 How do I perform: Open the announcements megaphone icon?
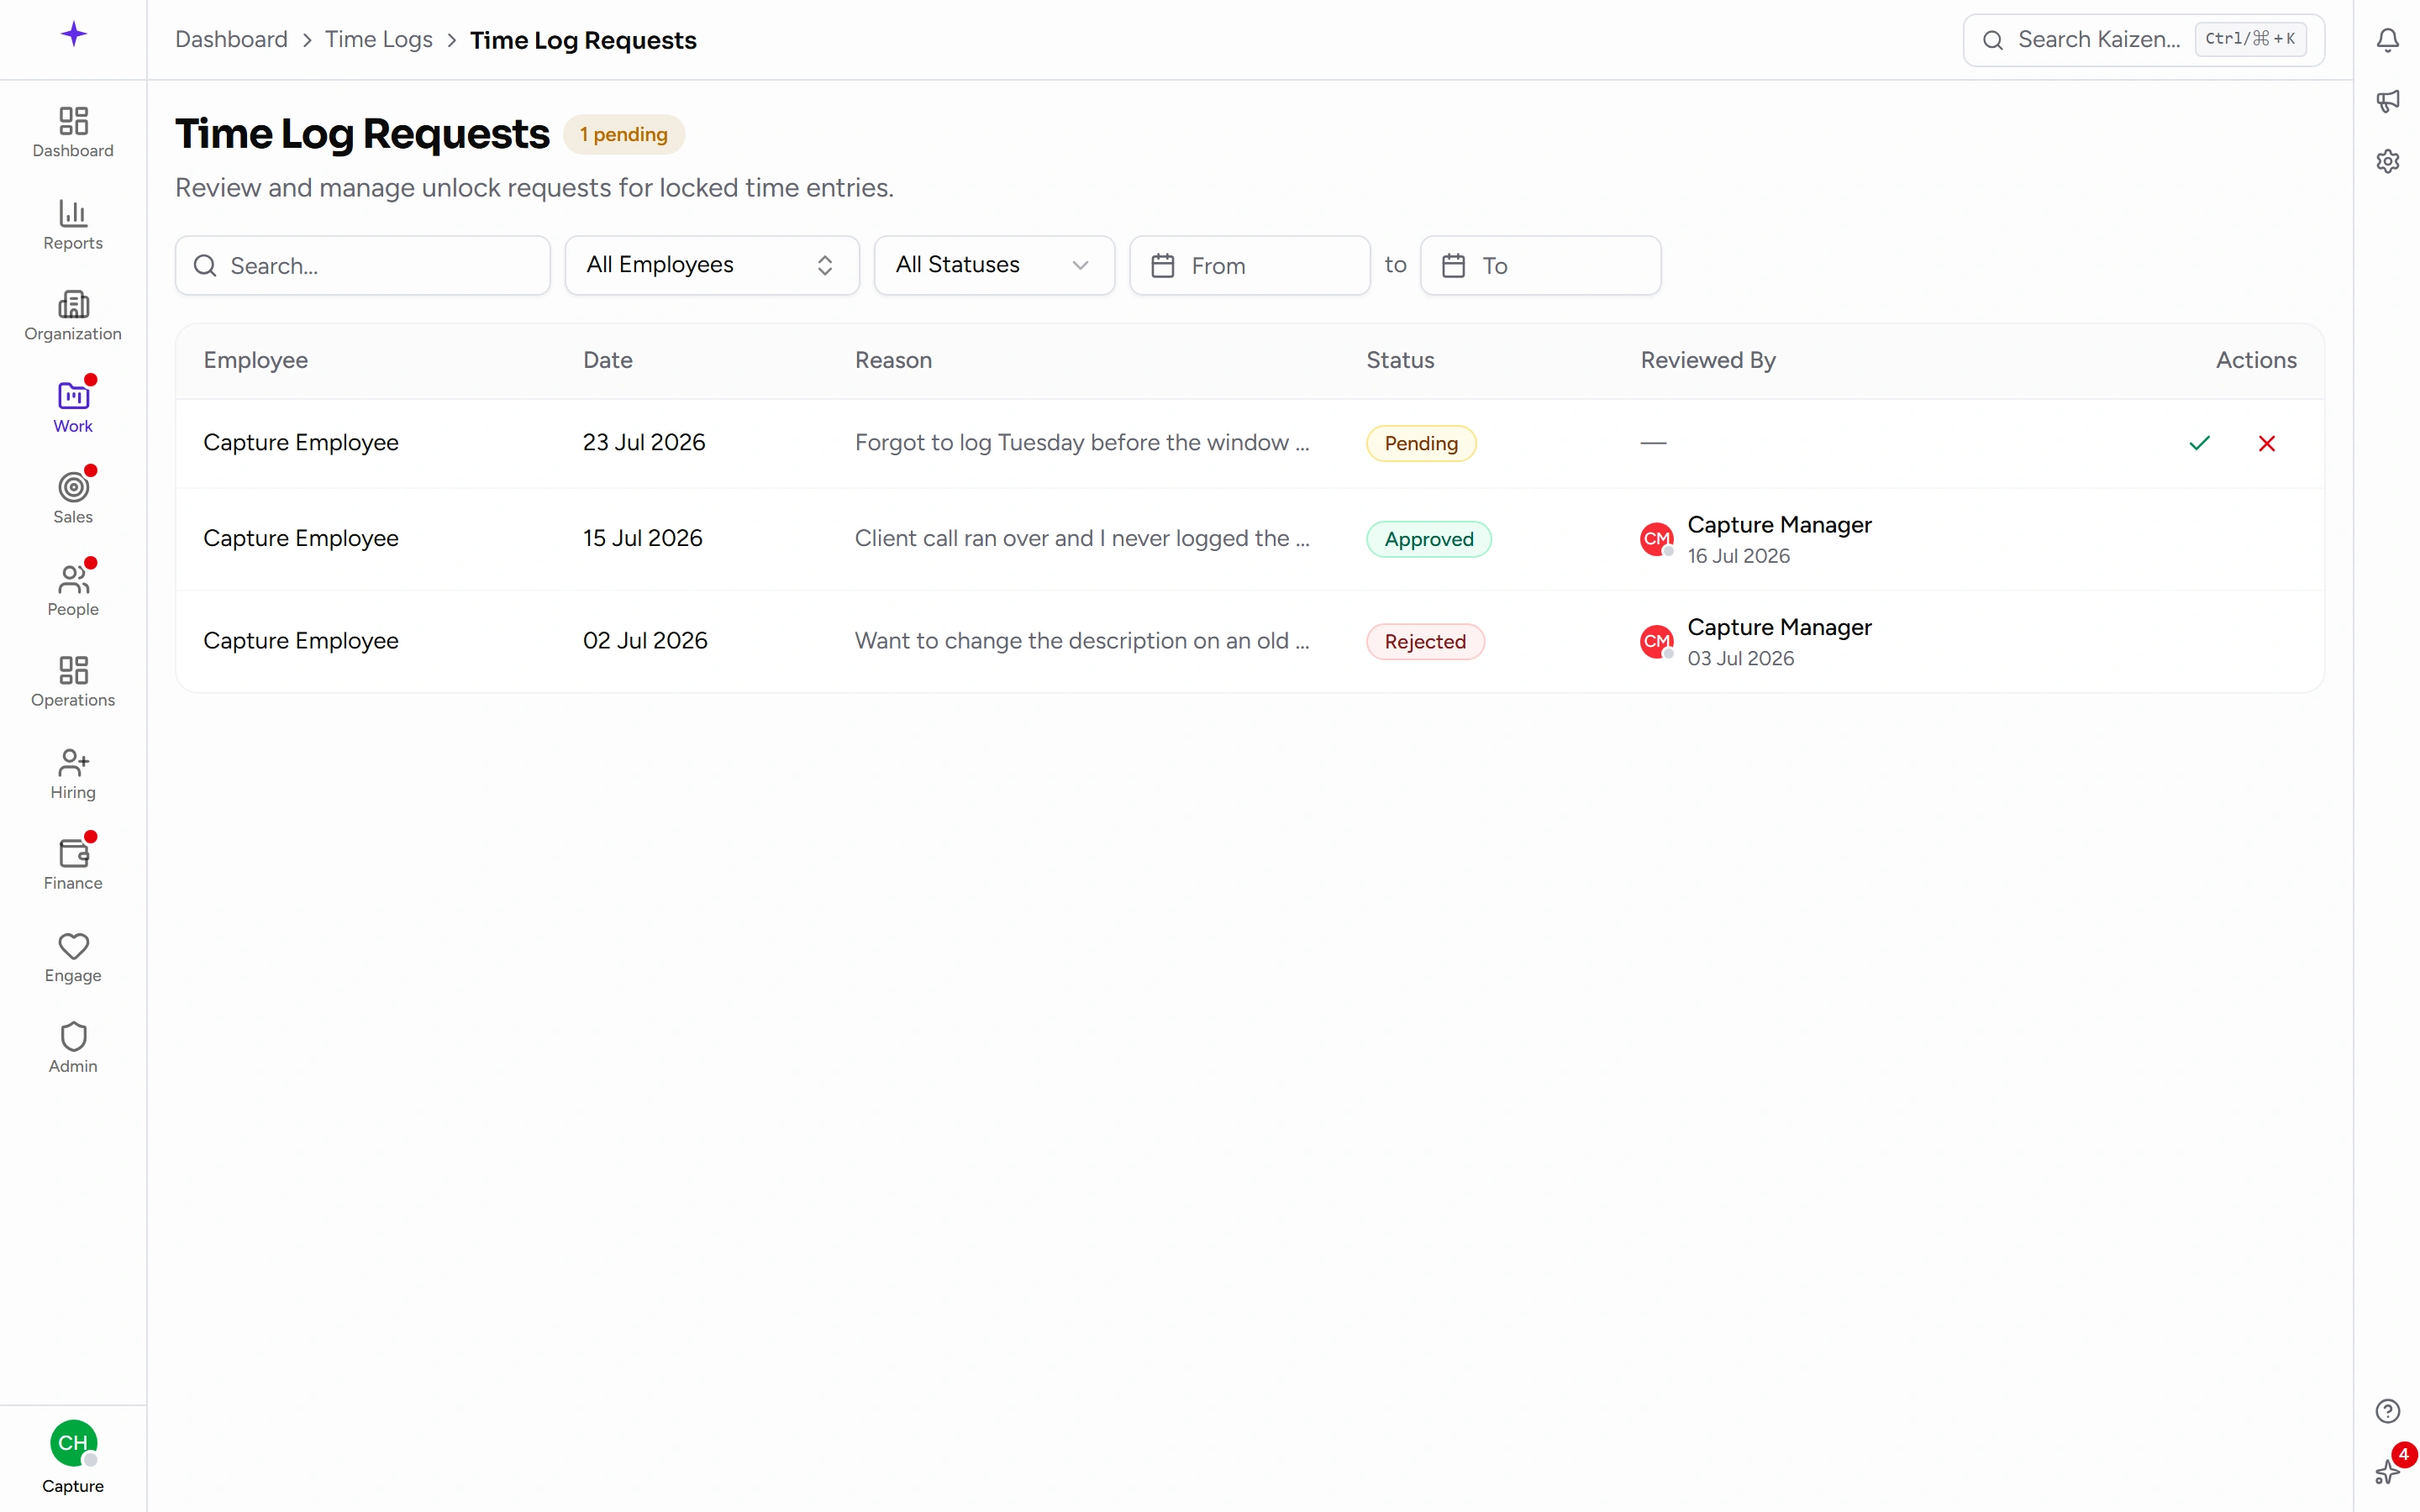(x=2387, y=101)
